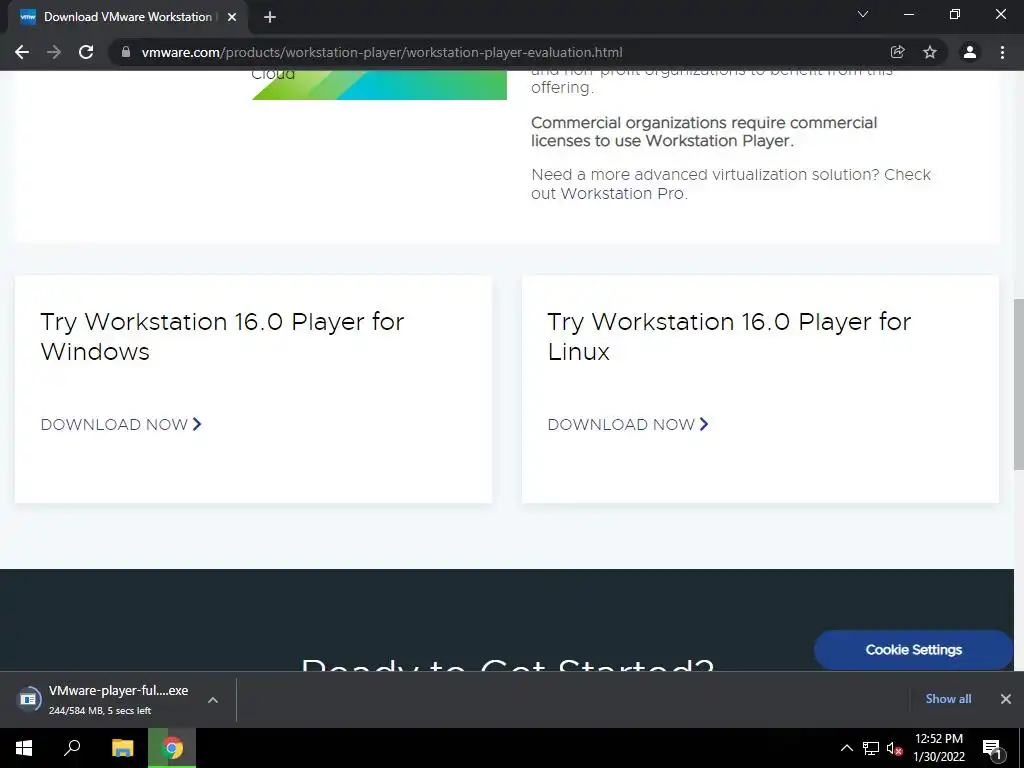The height and width of the screenshot is (768, 1024).
Task: Open the notification center icon
Action: point(992,748)
